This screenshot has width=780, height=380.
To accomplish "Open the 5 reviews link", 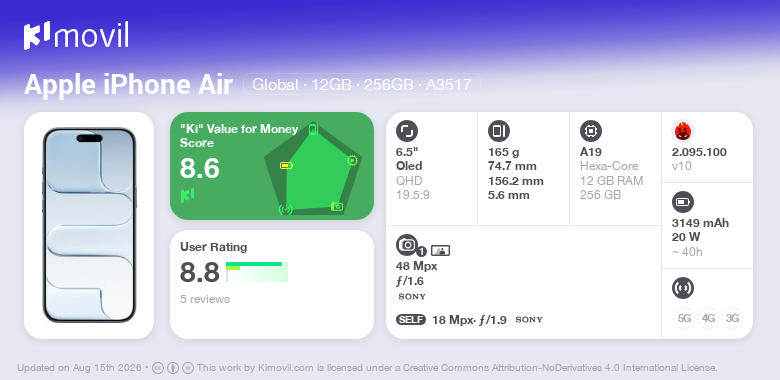I will pos(205,299).
